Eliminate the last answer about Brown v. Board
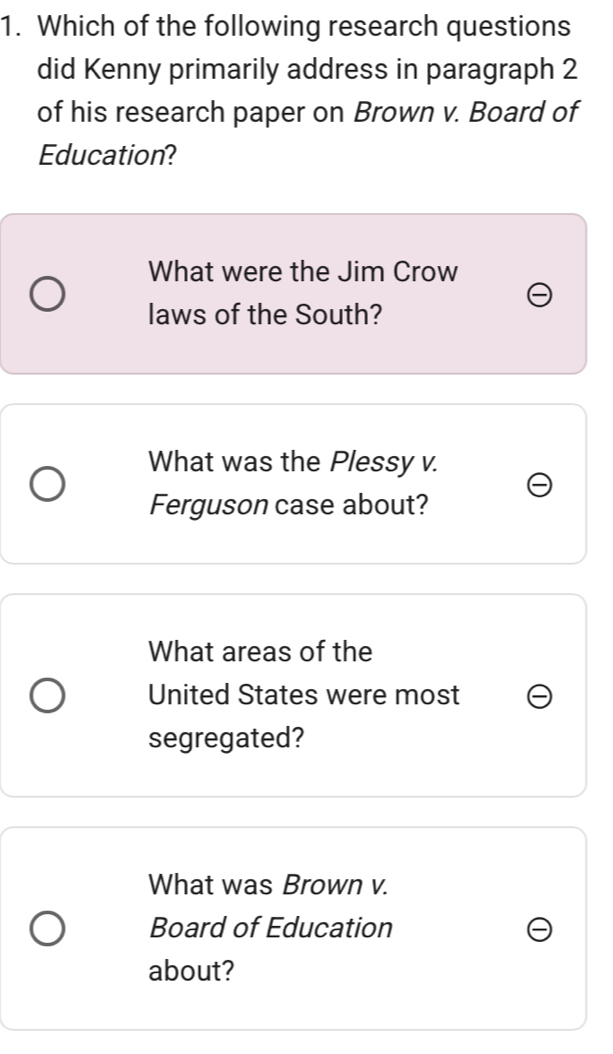 [x=537, y=929]
